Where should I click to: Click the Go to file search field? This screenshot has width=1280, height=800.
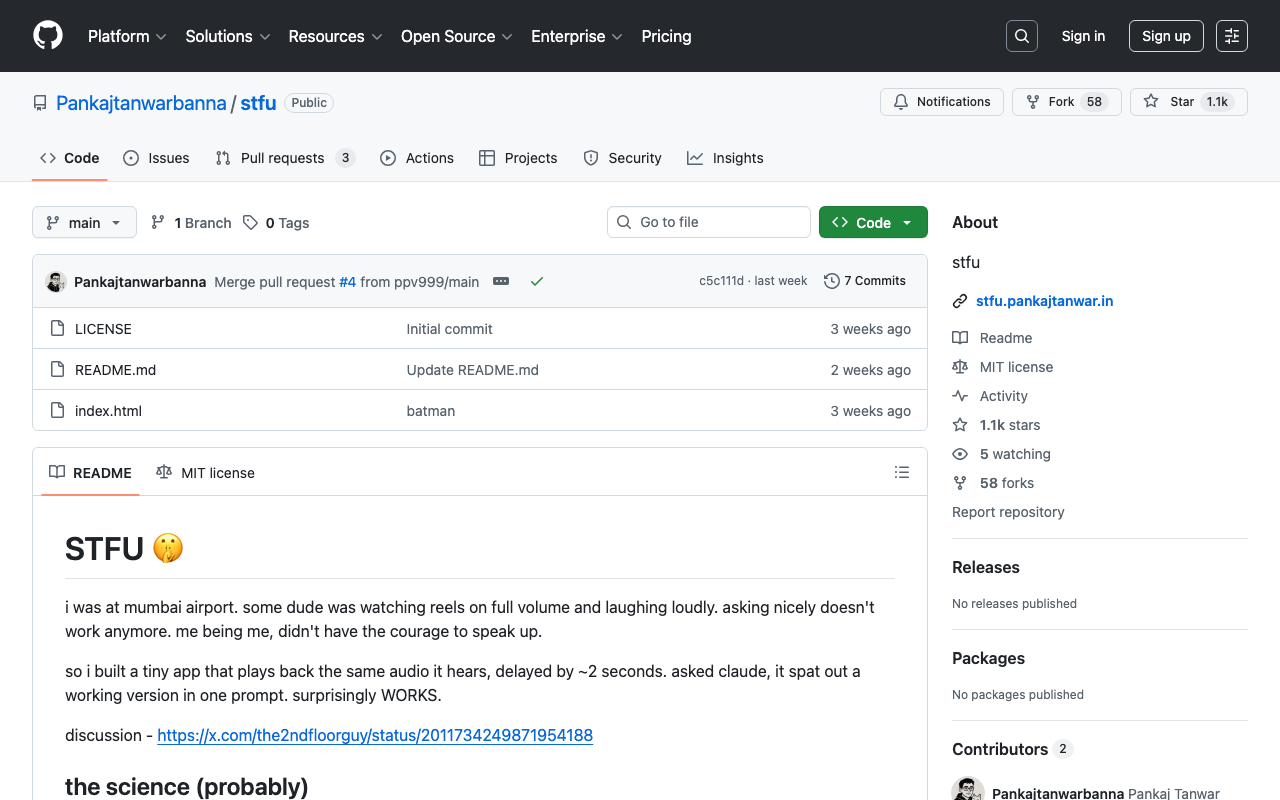(708, 222)
